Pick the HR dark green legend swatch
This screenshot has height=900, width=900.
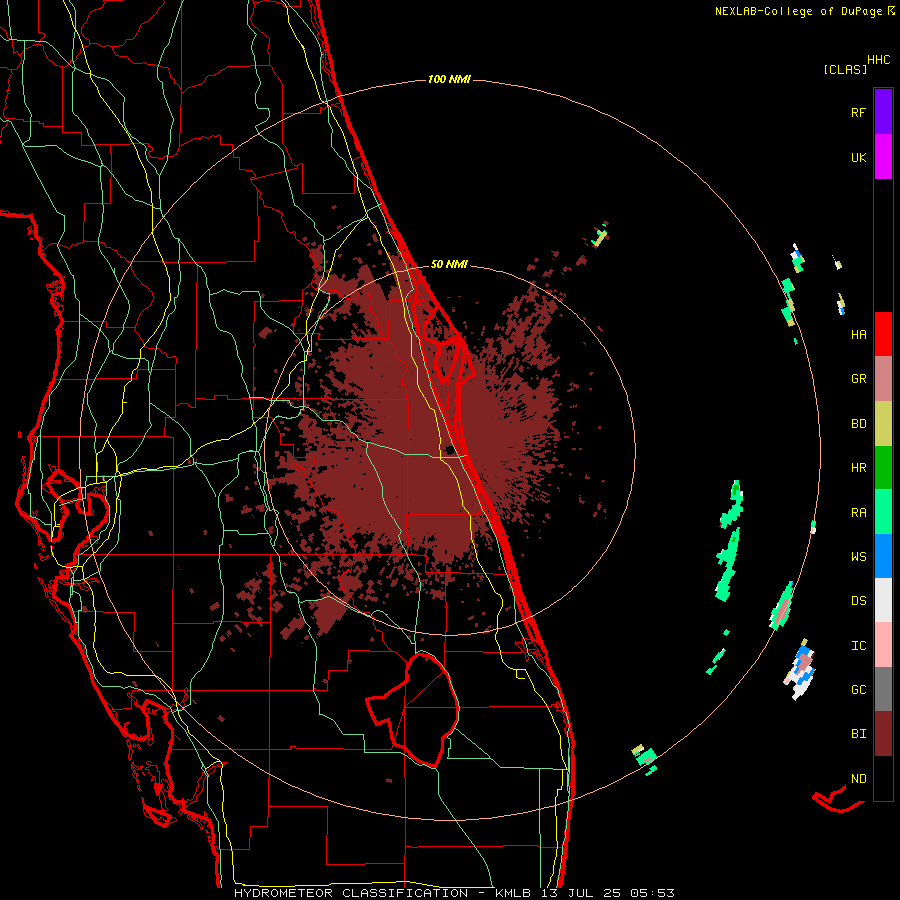[883, 468]
